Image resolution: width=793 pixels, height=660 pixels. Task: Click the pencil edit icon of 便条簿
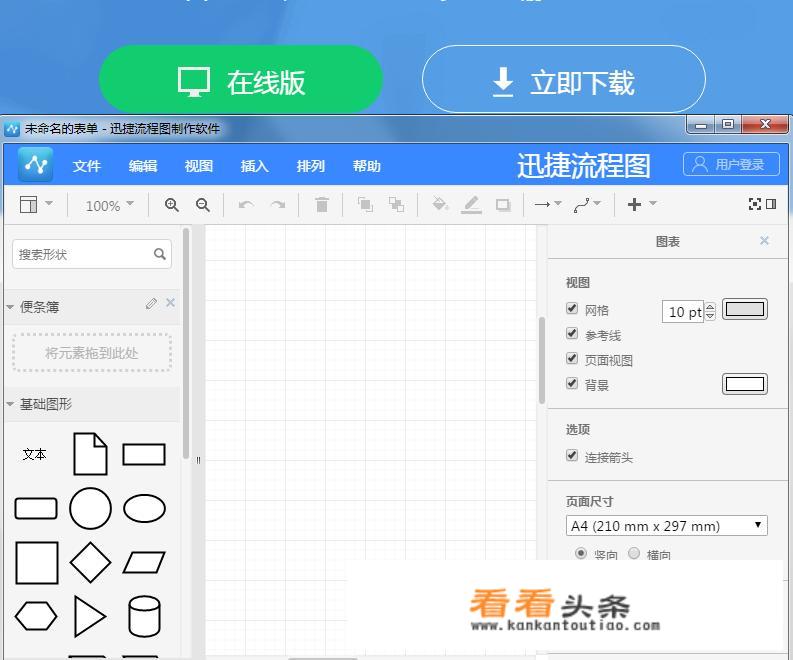pos(151,303)
